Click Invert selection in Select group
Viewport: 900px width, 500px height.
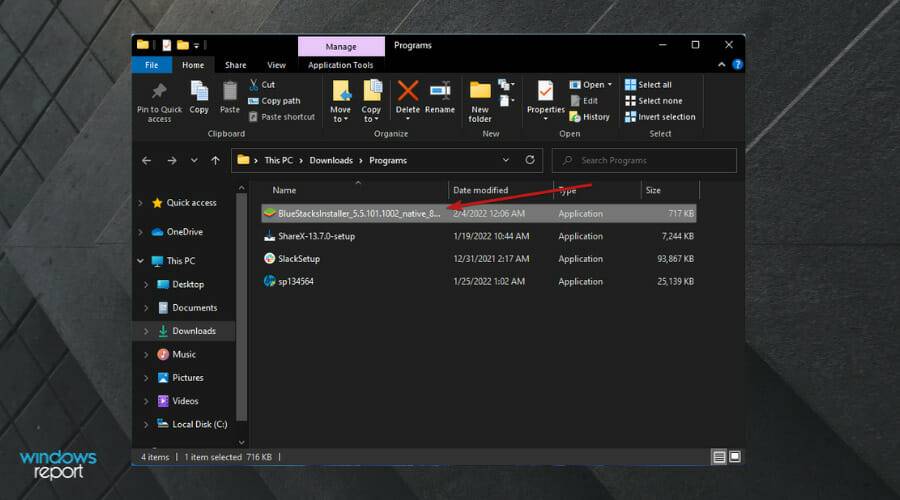pyautogui.click(x=660, y=117)
